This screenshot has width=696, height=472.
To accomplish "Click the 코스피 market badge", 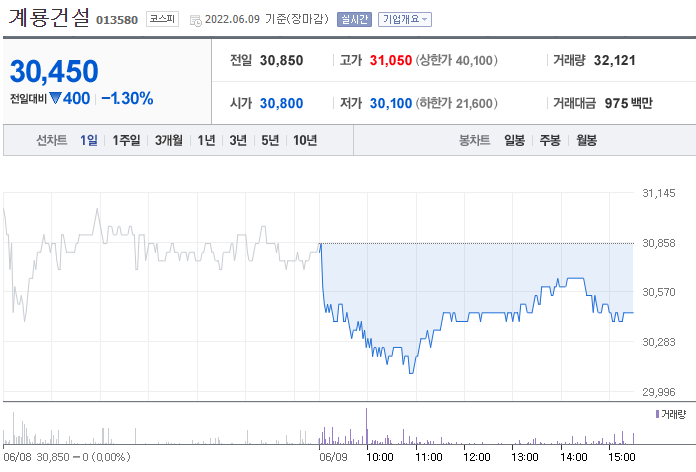I will click(162, 19).
